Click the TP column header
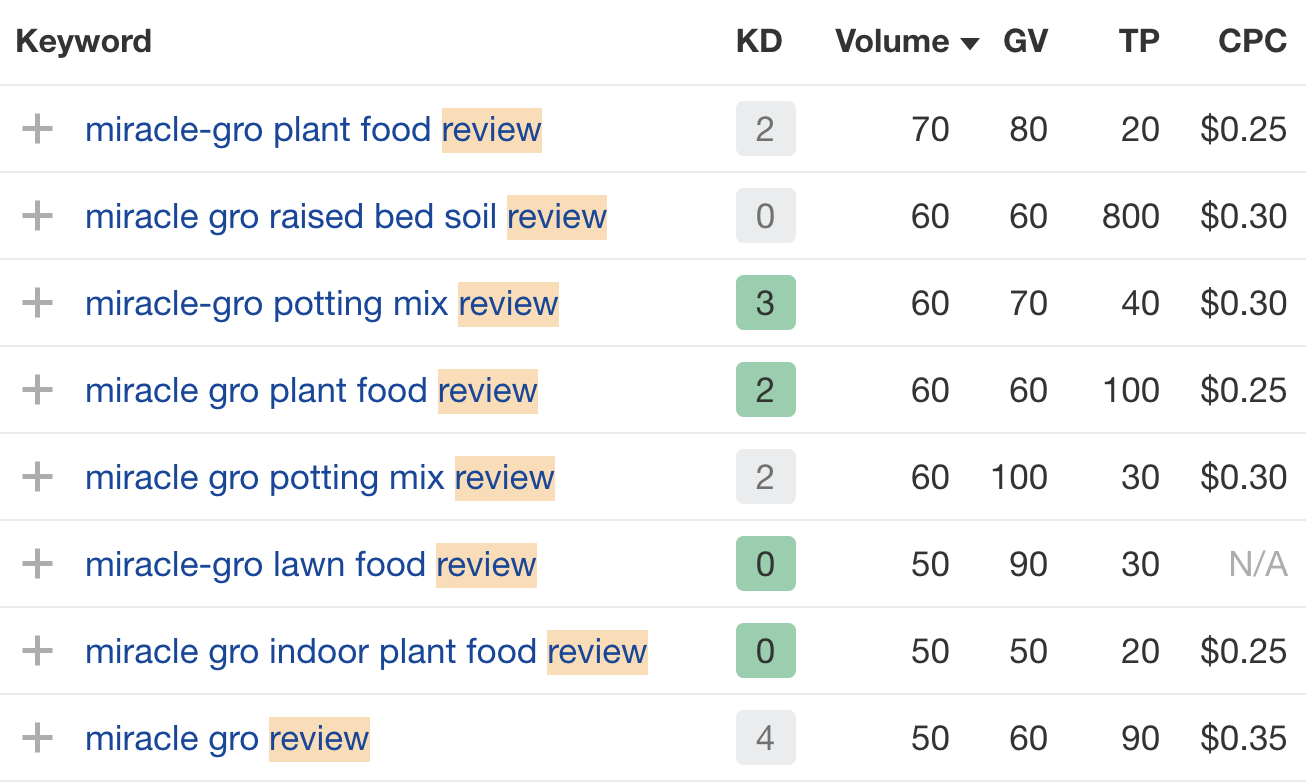This screenshot has height=782, width=1306. point(1139,42)
